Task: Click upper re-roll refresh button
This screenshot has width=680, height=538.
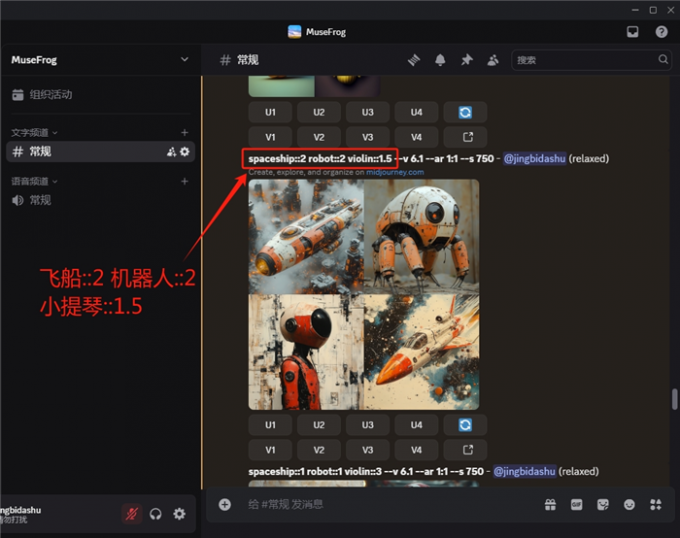Action: [x=465, y=112]
